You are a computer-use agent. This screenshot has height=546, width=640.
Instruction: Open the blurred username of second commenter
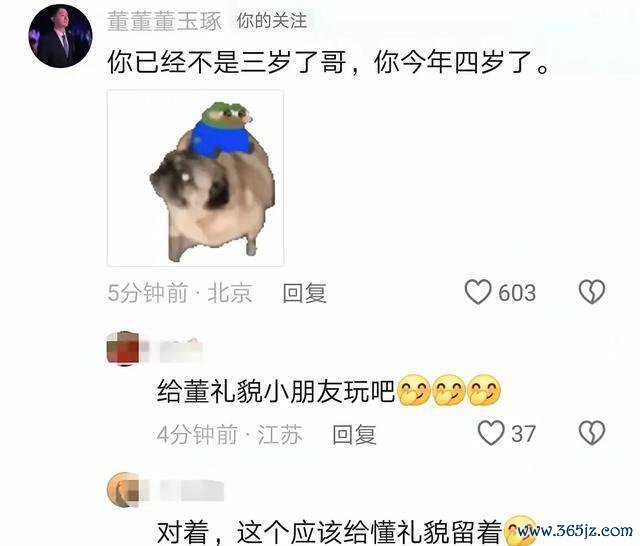[181, 350]
